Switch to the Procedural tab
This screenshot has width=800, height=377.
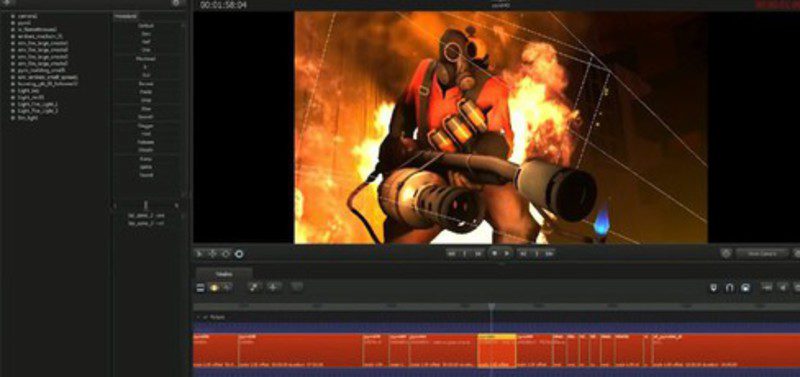126,16
